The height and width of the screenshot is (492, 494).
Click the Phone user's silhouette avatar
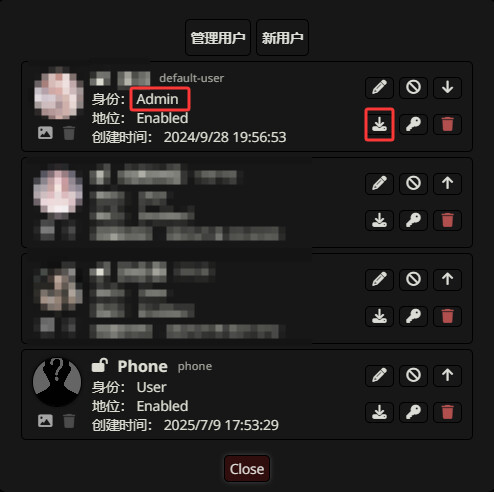coord(57,382)
